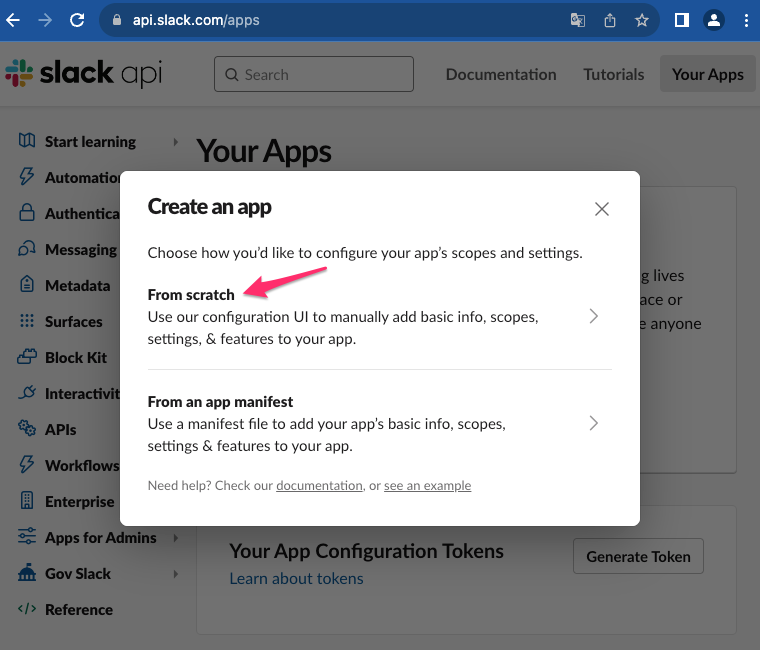Open the Tutorials nav item
The width and height of the screenshot is (760, 650).
[614, 74]
